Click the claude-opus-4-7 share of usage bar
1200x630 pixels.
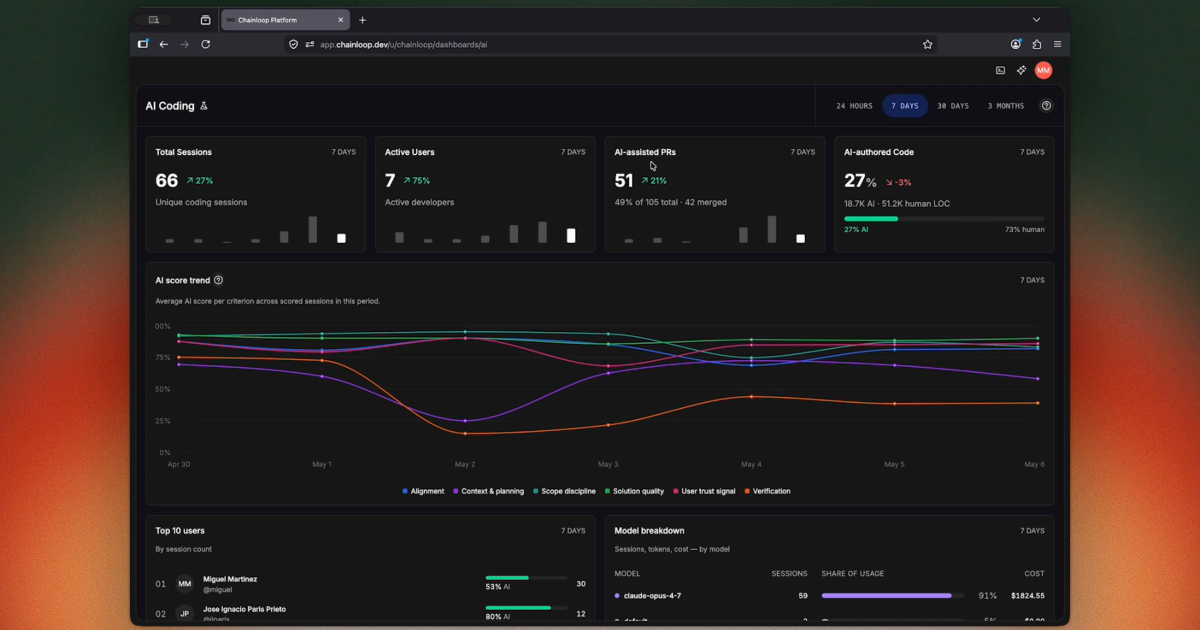tap(893, 596)
